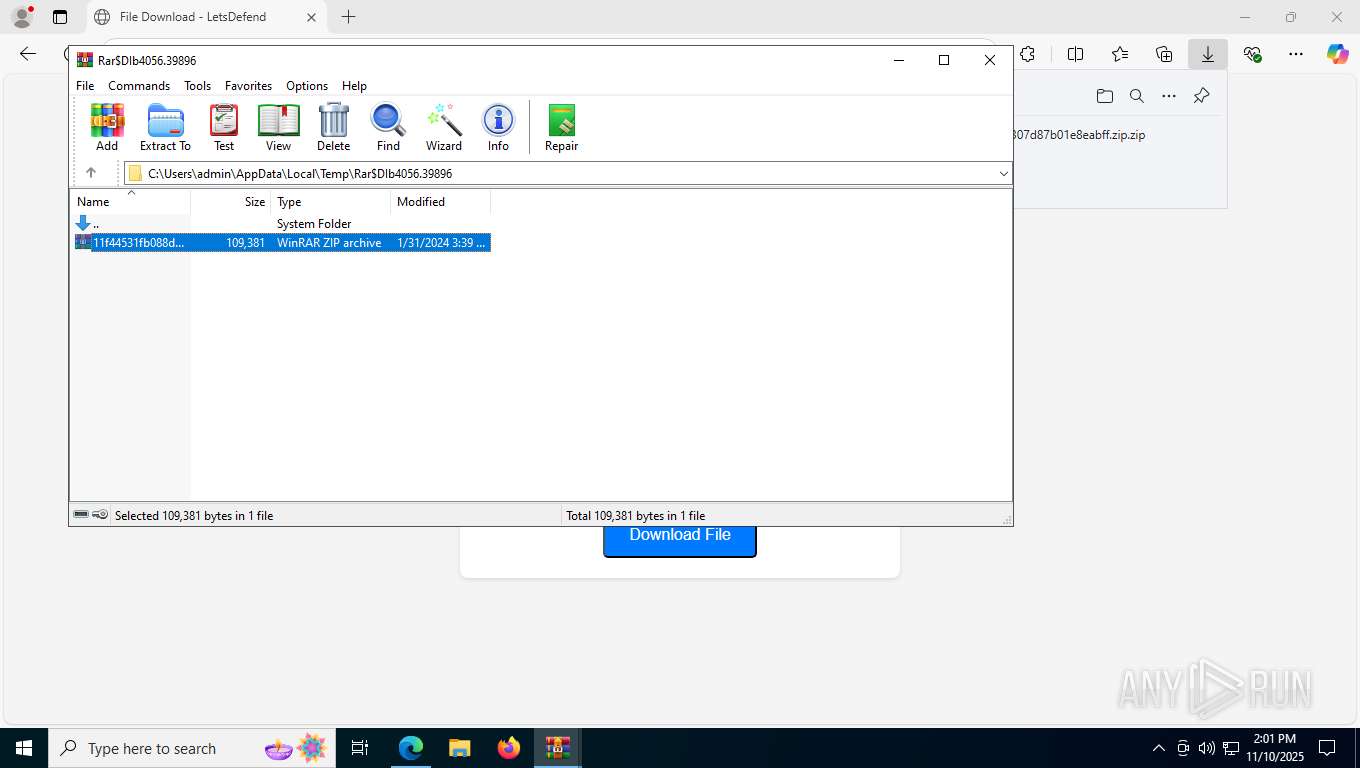Open browser Favorites star icon
The width and height of the screenshot is (1360, 768).
tap(1120, 54)
